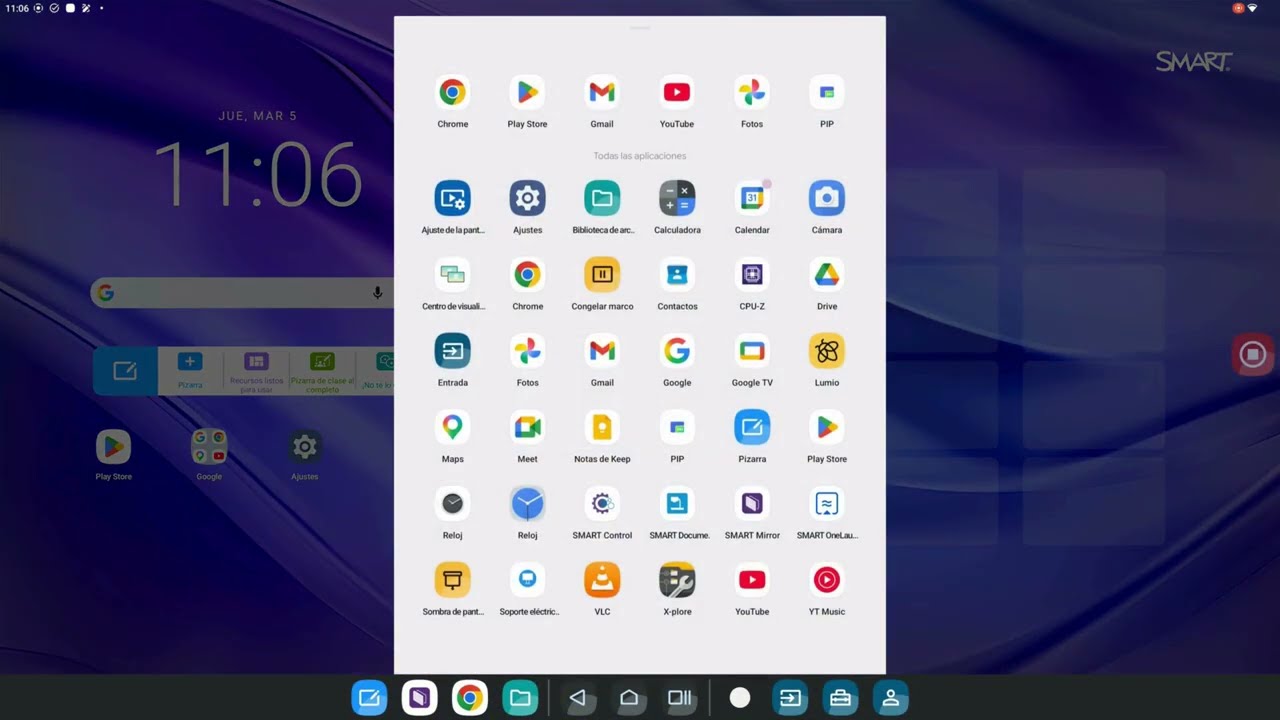Tap the taskbar Home navigation button
This screenshot has height=720, width=1280.
629,698
